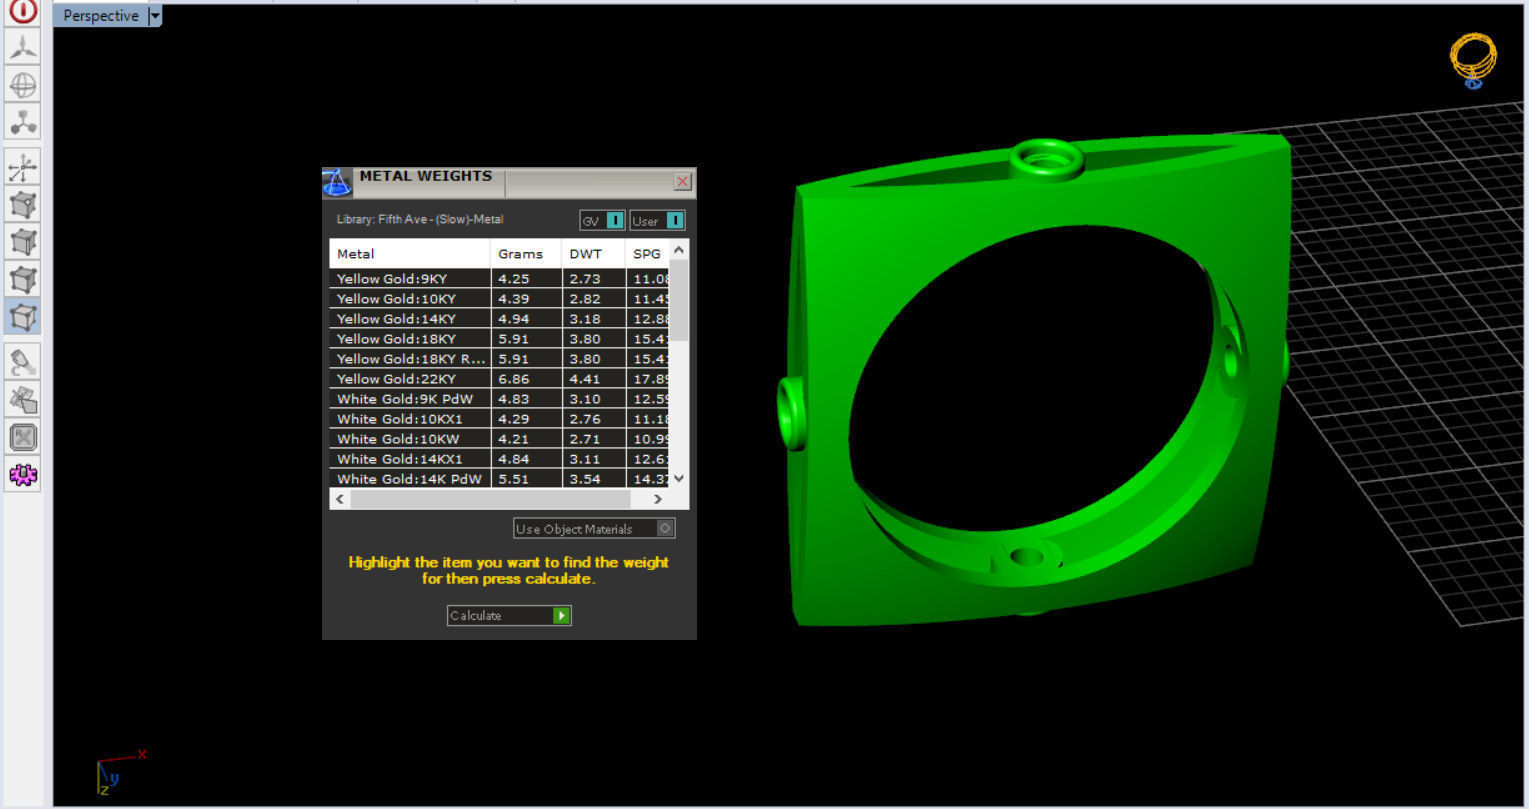Screen dimensions: 1529x809
Task: Click the Metal column header
Action: click(410, 253)
